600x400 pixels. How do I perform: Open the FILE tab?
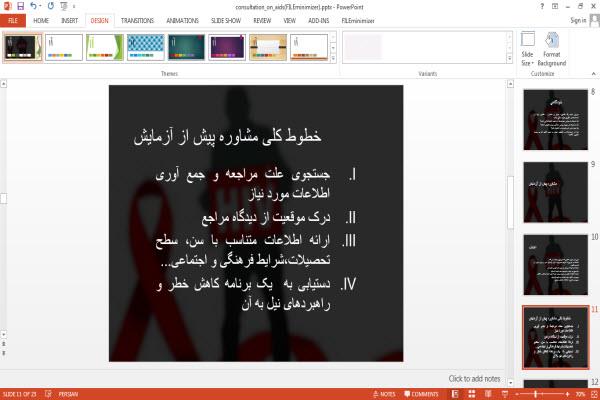coord(13,21)
